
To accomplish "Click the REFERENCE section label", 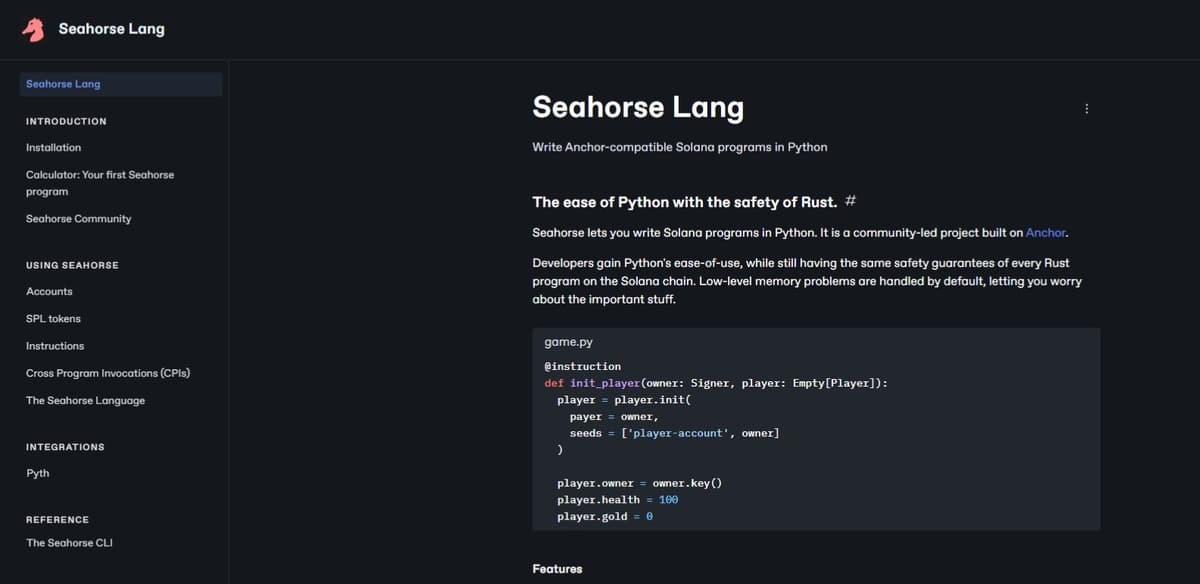I will [x=57, y=520].
